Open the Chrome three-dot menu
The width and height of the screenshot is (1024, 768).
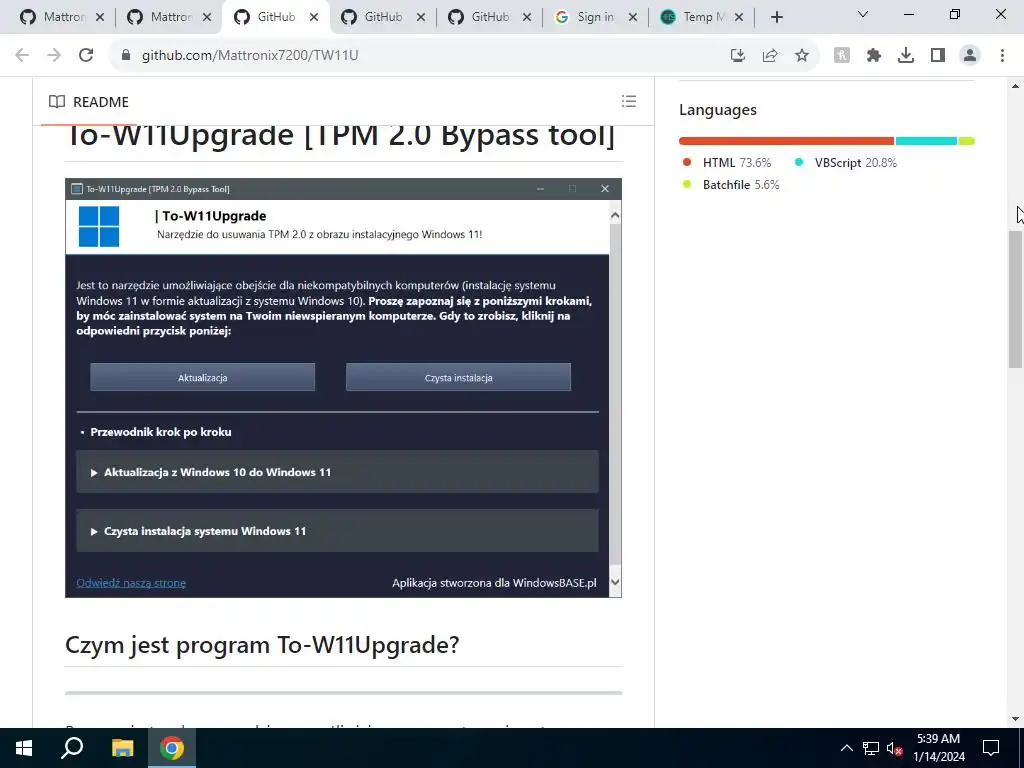point(1002,56)
